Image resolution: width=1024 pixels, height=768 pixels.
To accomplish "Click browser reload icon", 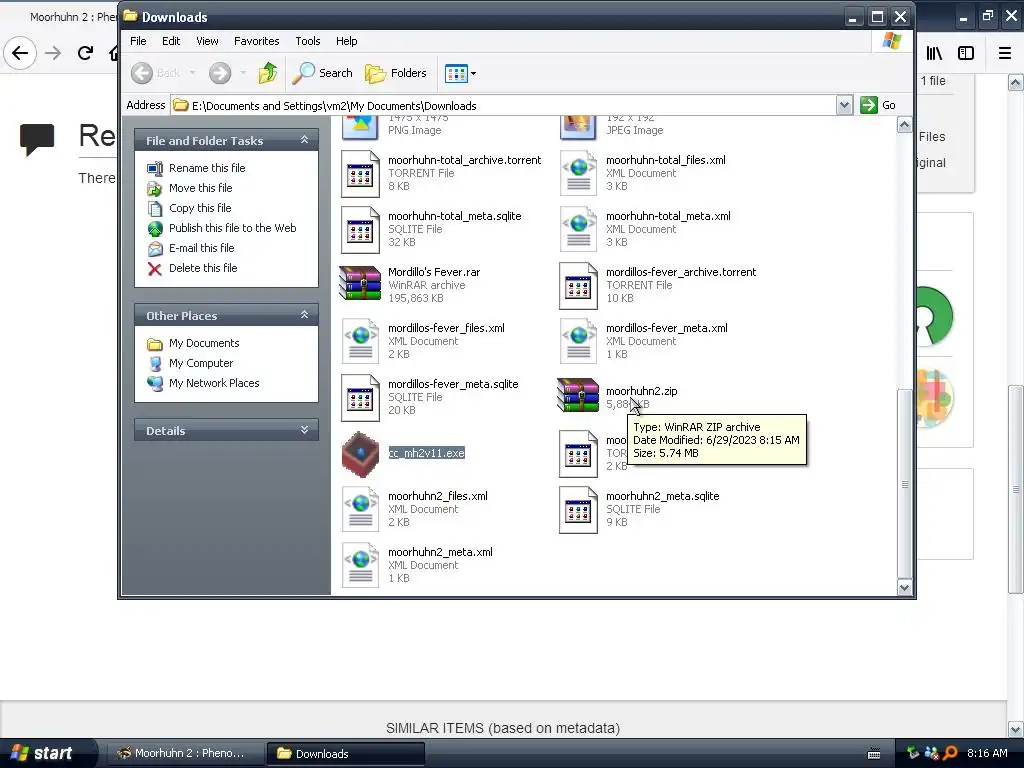I will tap(85, 53).
